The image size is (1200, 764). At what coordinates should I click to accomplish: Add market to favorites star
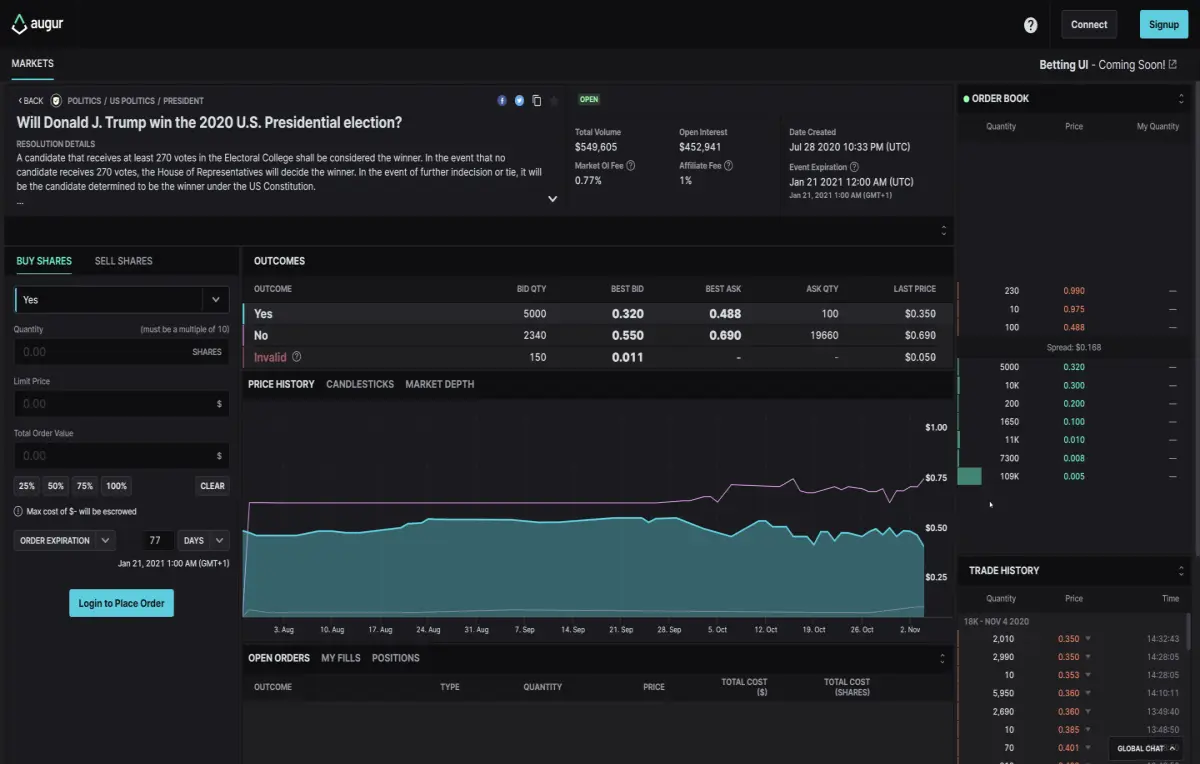[554, 101]
